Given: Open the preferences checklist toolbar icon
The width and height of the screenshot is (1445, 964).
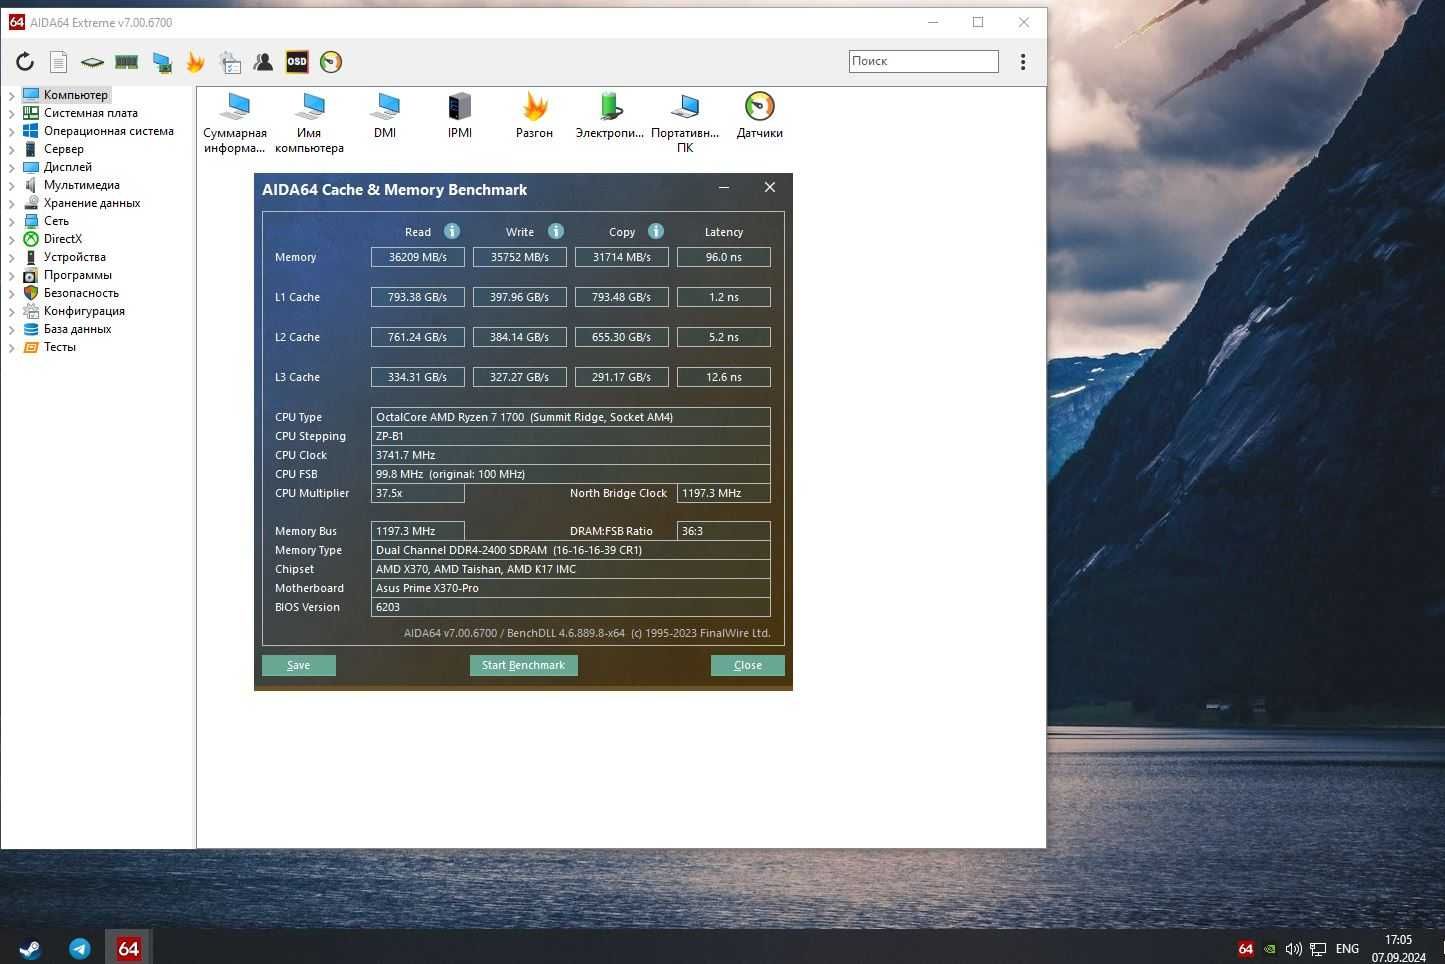Looking at the screenshot, I should 230,62.
